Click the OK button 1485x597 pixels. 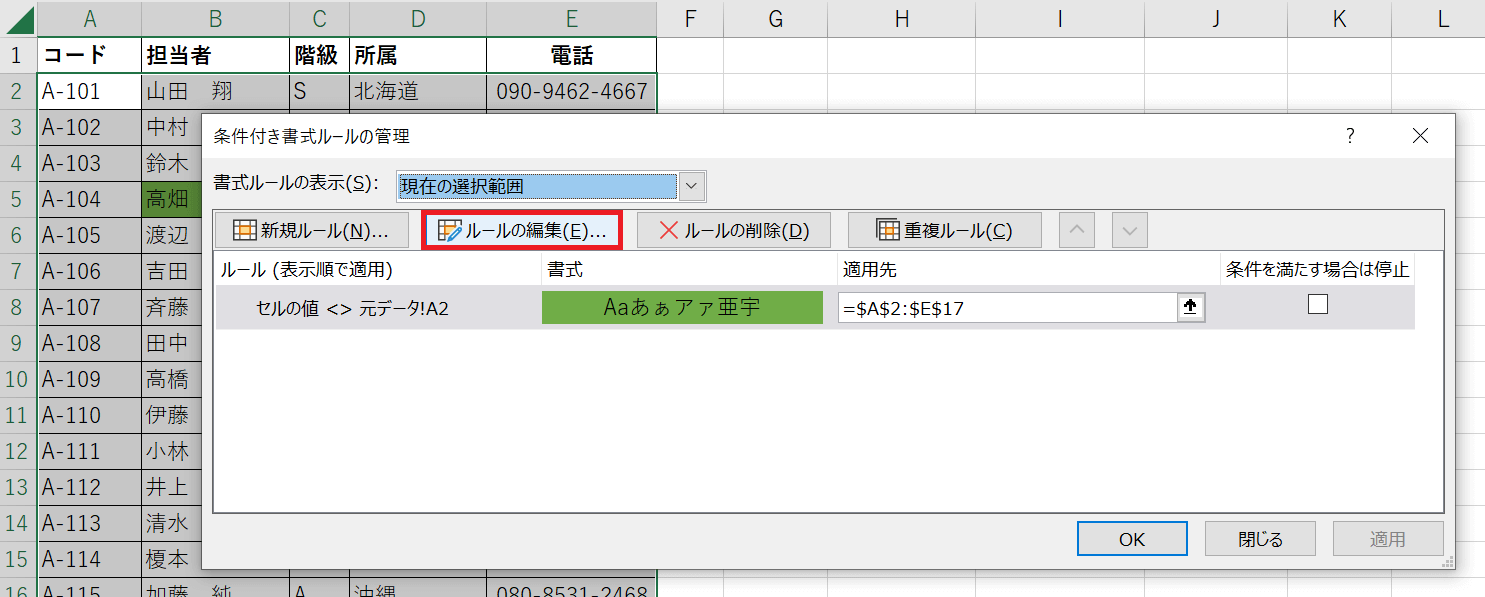(x=1131, y=539)
